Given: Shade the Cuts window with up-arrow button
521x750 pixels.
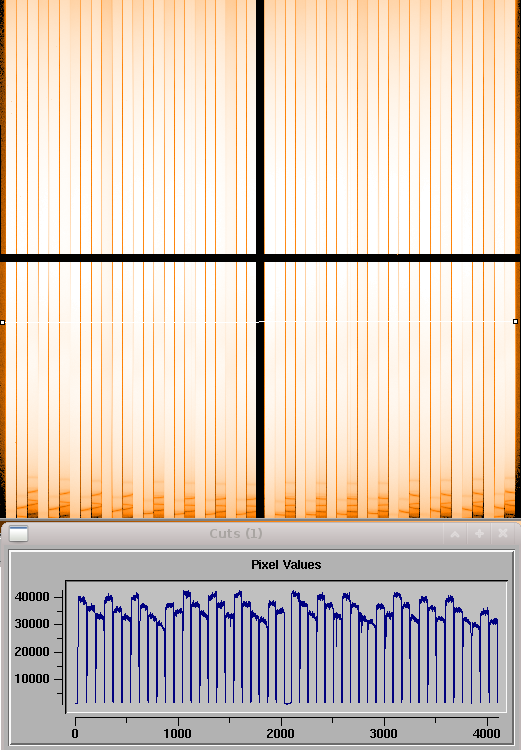Looking at the screenshot, I should [455, 533].
